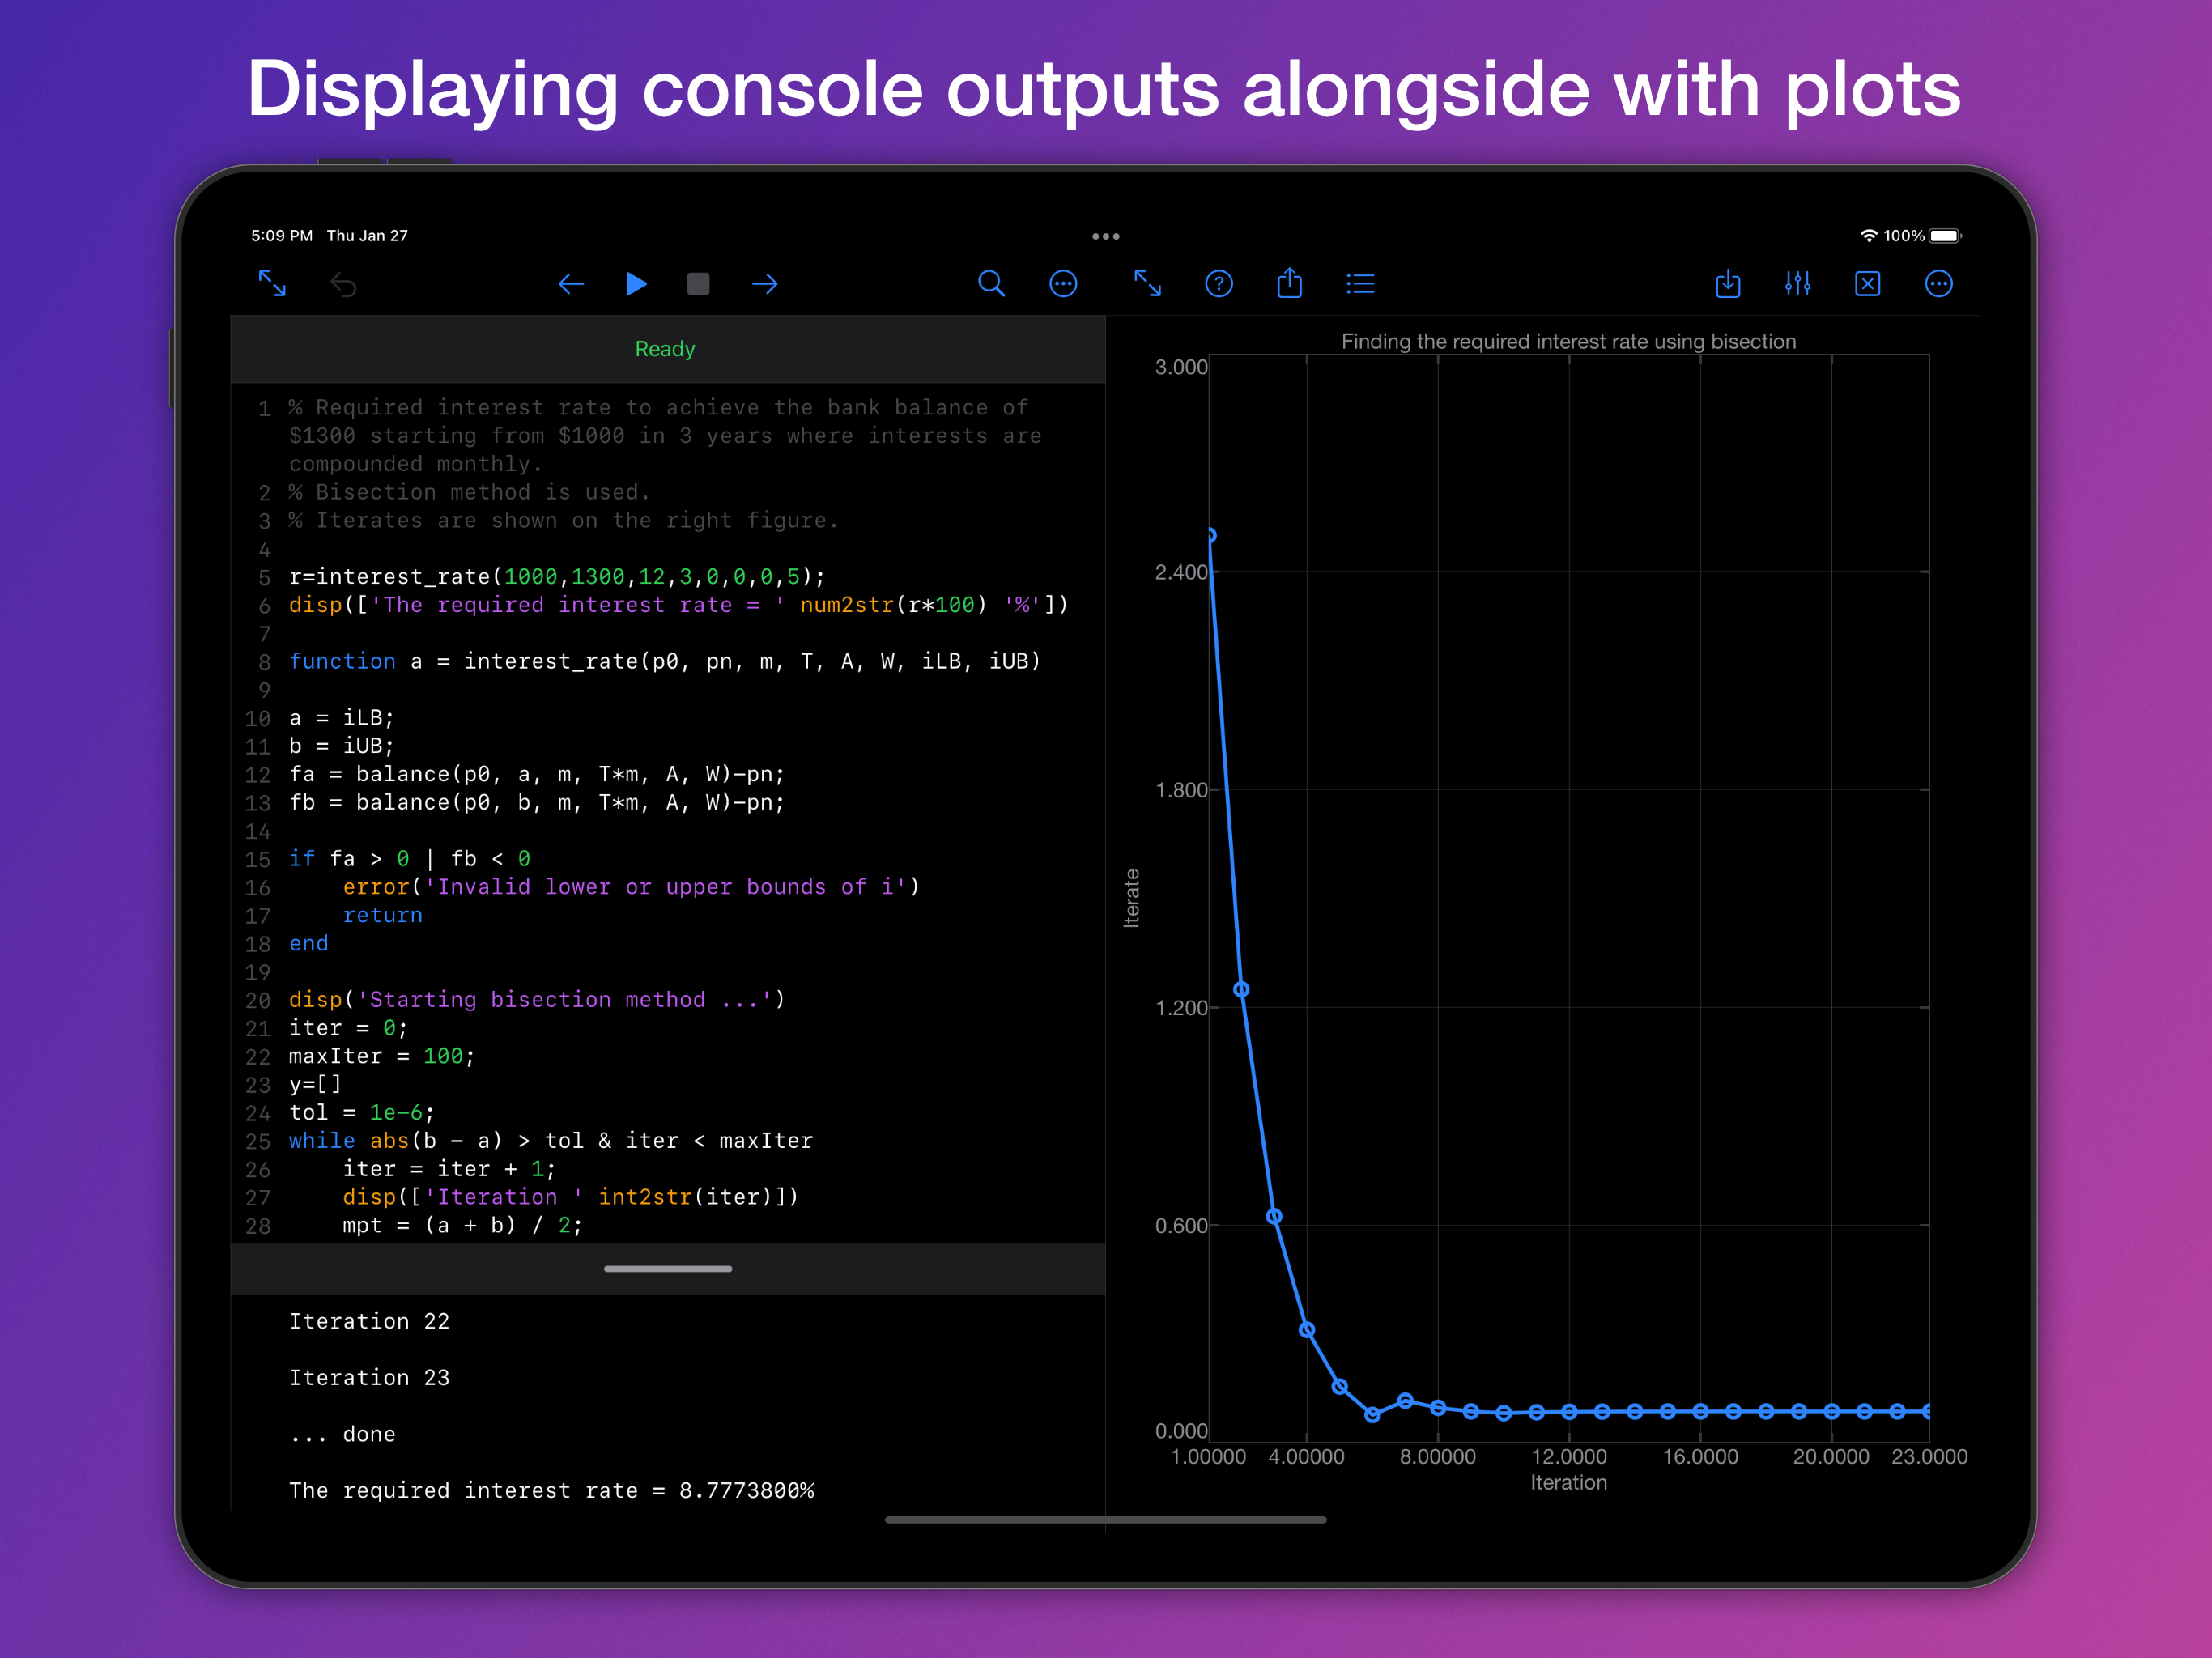Expand editor fullscreen with top-left arrows icon
The width and height of the screenshot is (2212, 1658).
click(272, 283)
